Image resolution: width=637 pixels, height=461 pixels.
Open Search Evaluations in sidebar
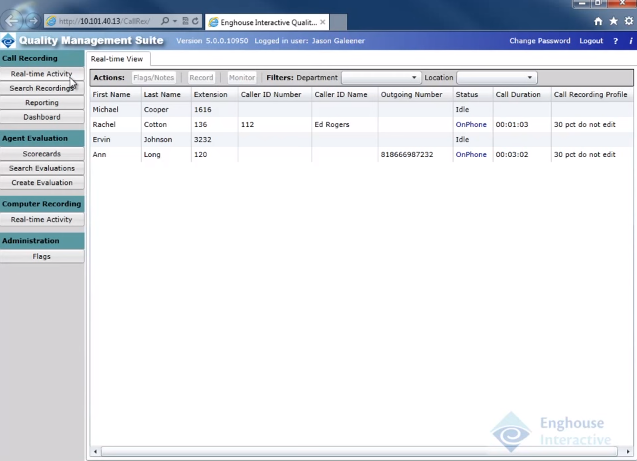pyautogui.click(x=42, y=168)
